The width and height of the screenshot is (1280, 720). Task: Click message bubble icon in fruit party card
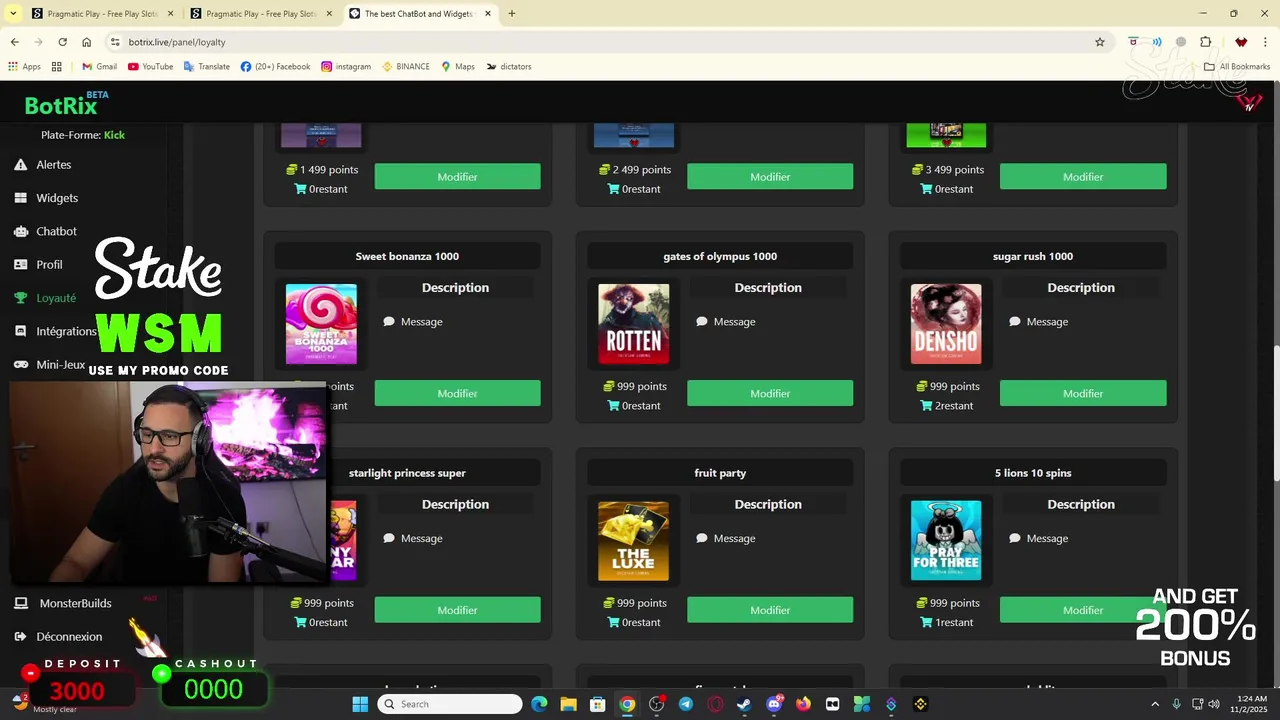coord(702,538)
